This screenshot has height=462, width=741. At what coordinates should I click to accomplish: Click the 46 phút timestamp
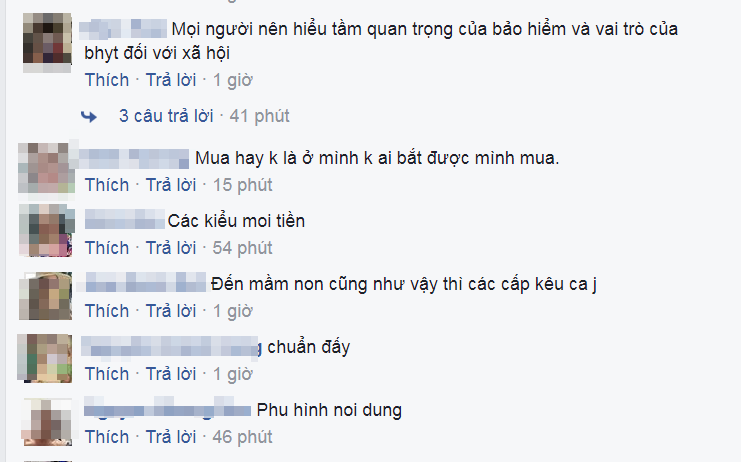point(242,436)
